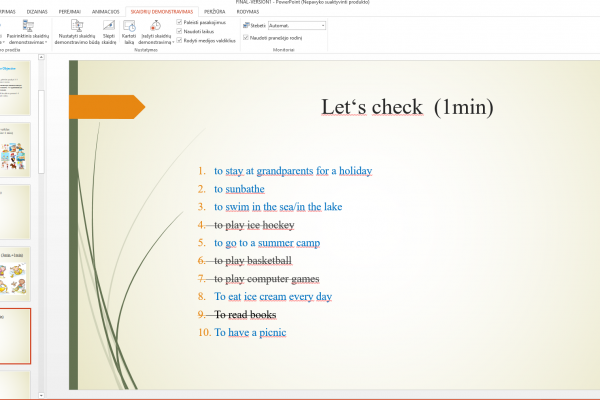Click the line "to stay at grandparents for a holiday"
Viewport: 600px width, 400px height.
click(x=293, y=171)
